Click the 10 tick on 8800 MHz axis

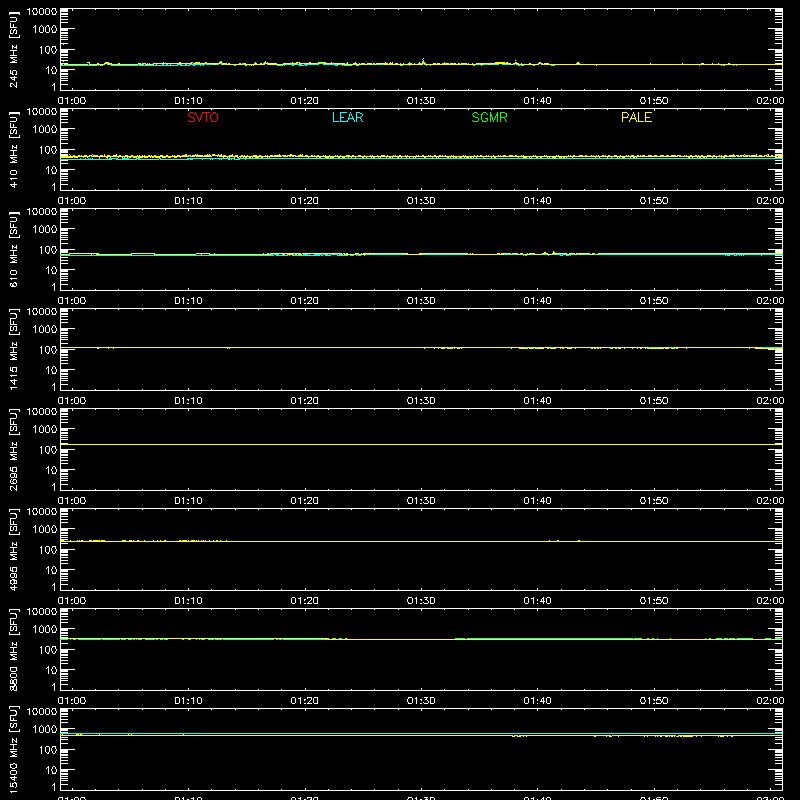pos(51,670)
